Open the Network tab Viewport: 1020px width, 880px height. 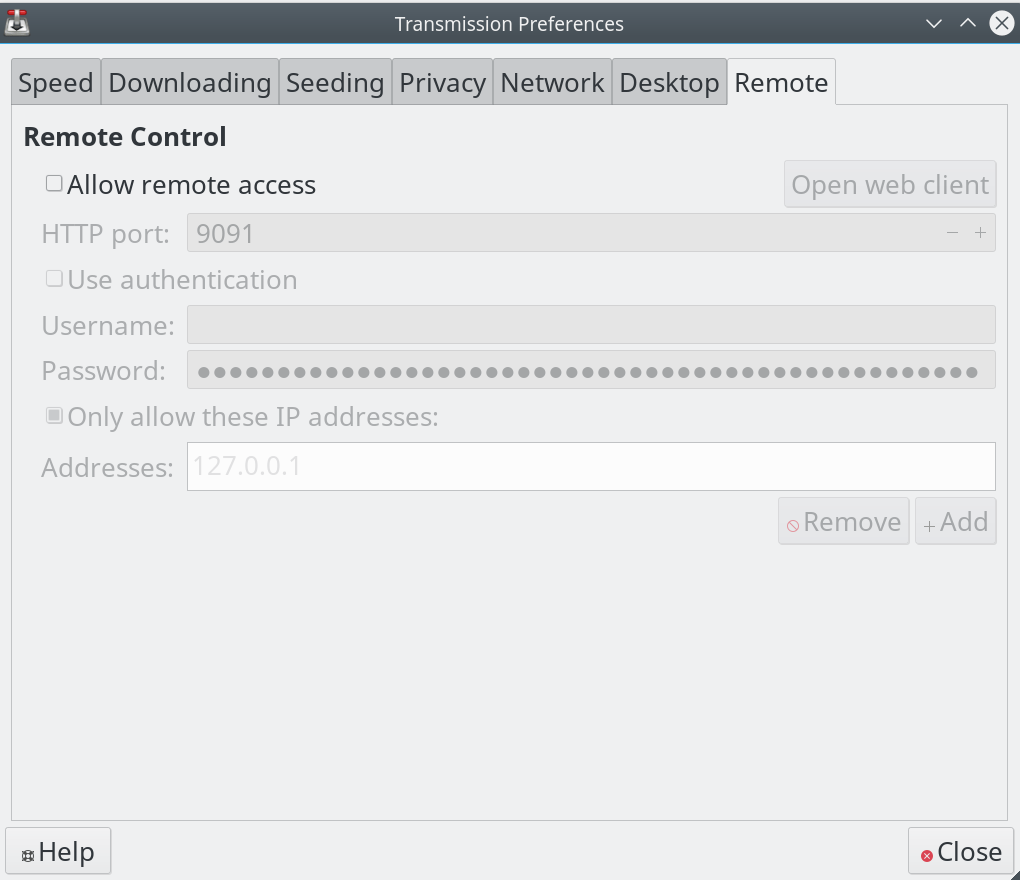pyautogui.click(x=552, y=82)
